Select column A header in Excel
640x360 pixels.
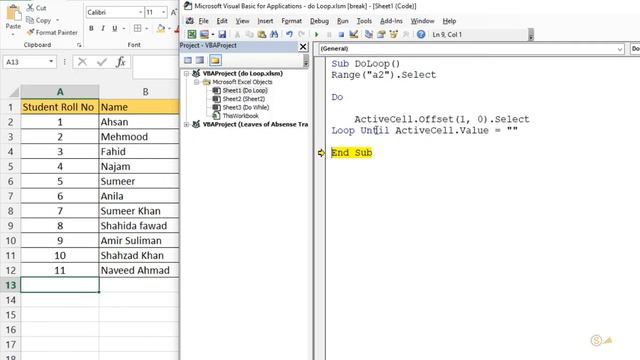60,92
